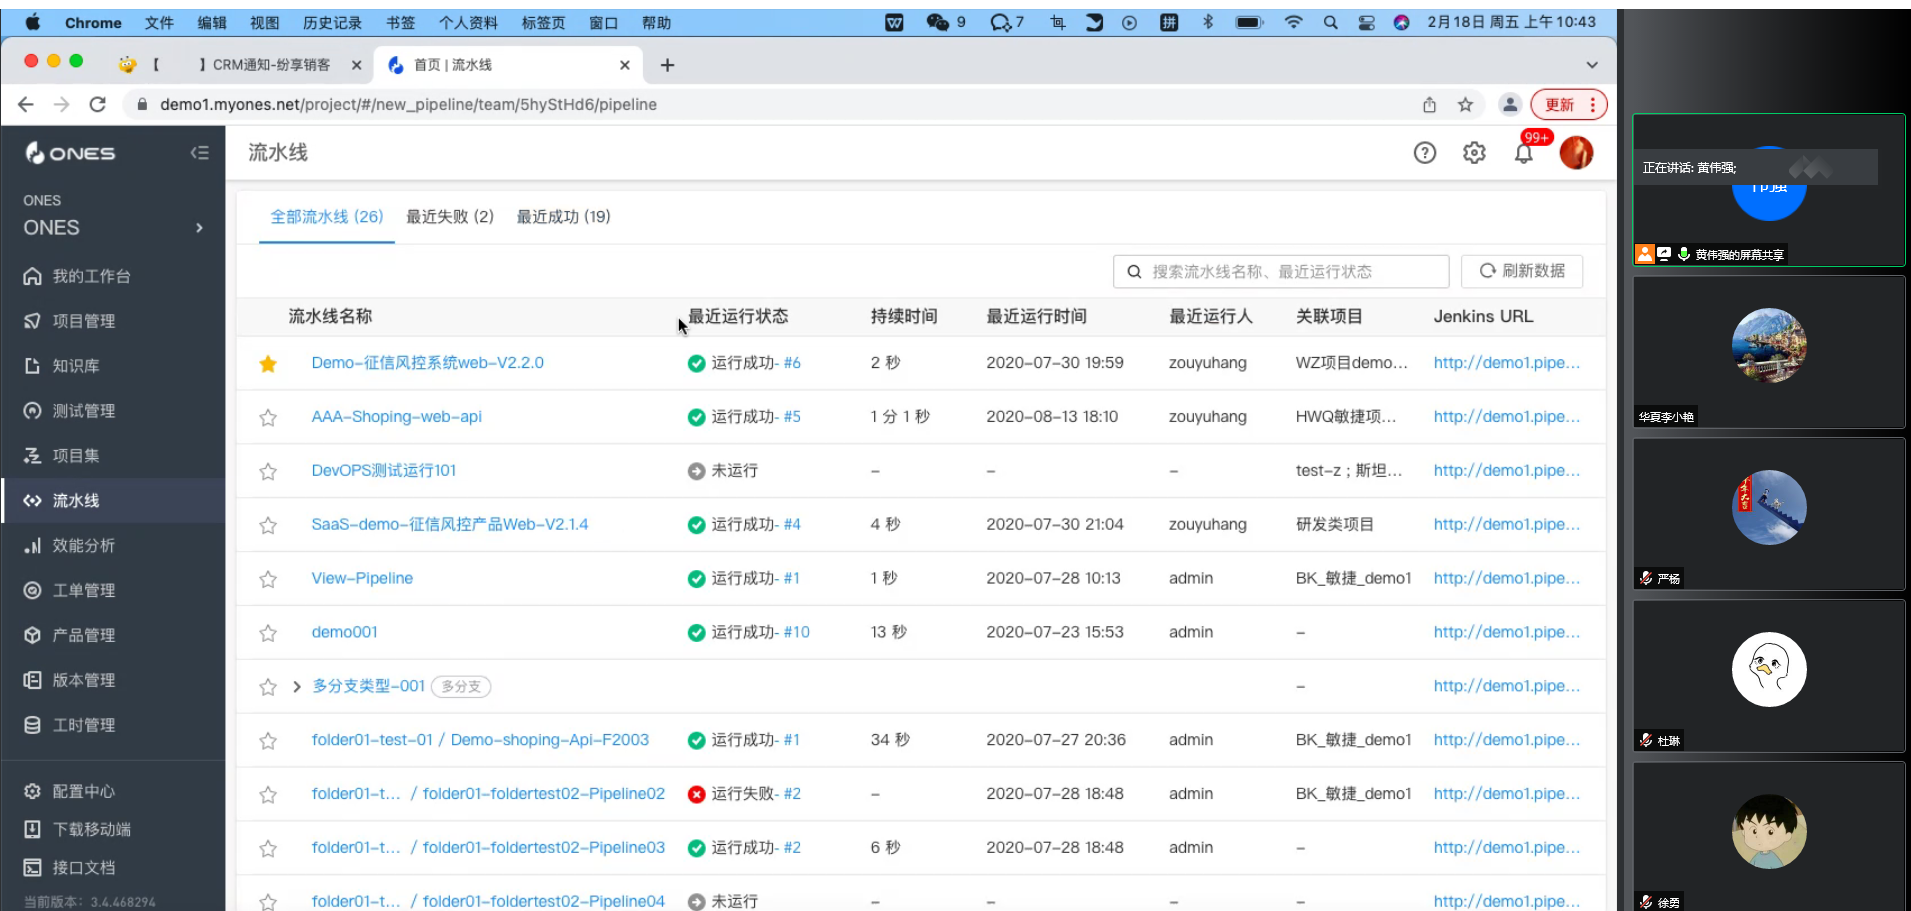Click the user avatar in header
The height and width of the screenshot is (911, 1911).
pyautogui.click(x=1576, y=153)
